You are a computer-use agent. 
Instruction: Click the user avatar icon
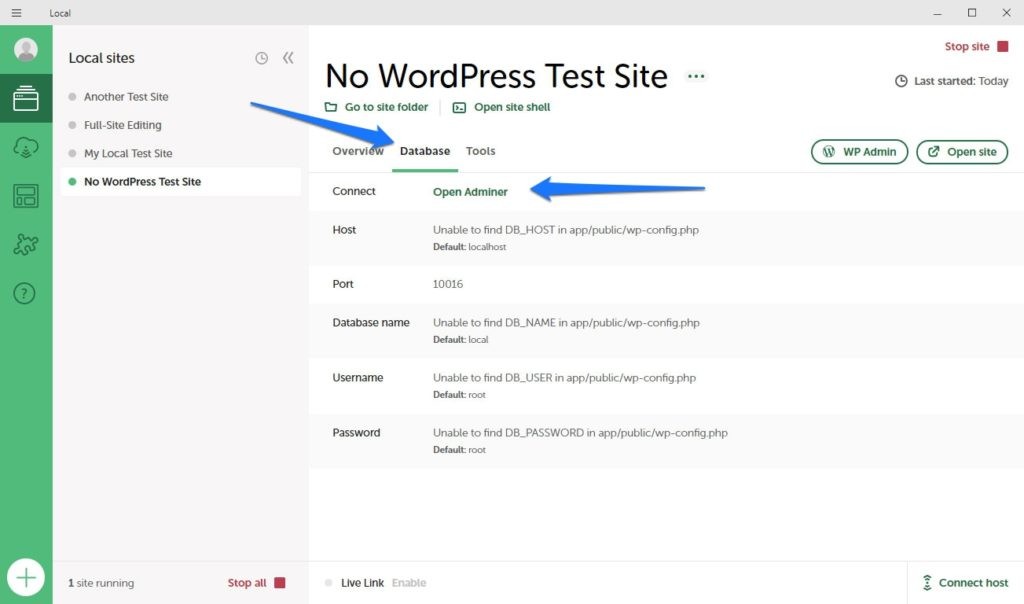click(x=26, y=50)
